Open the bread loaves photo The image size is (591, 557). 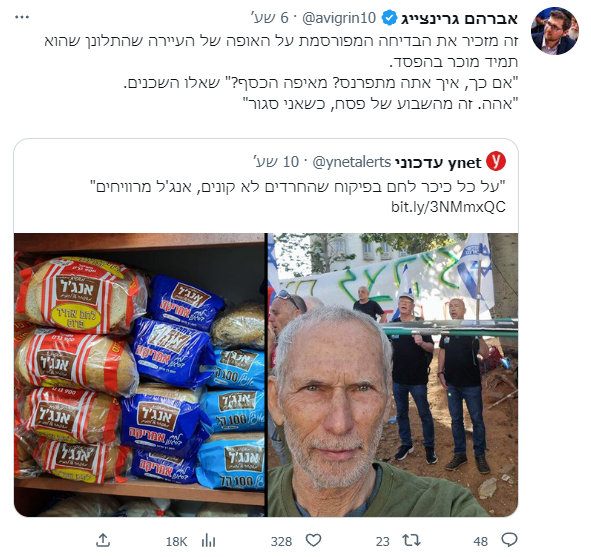point(139,375)
